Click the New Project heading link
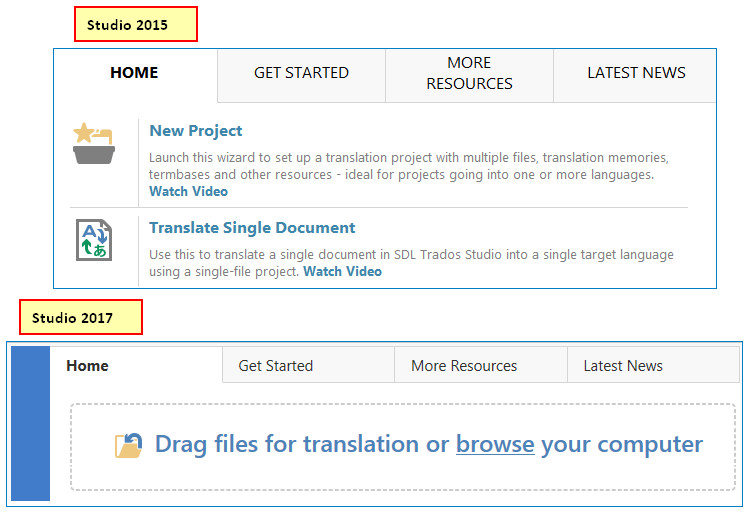750x513 pixels. 196,131
